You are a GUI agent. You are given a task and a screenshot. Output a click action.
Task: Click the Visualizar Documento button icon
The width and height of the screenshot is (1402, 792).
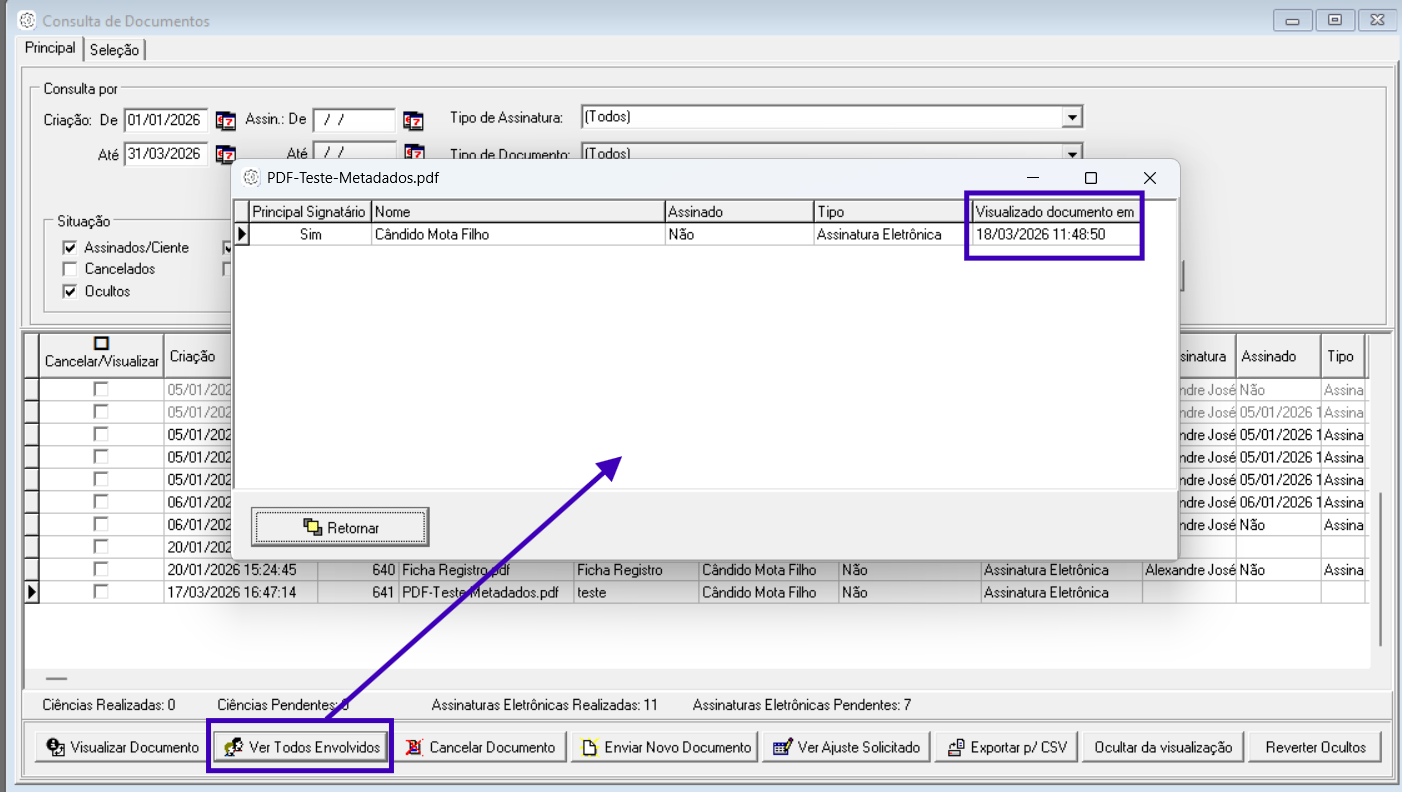56,747
